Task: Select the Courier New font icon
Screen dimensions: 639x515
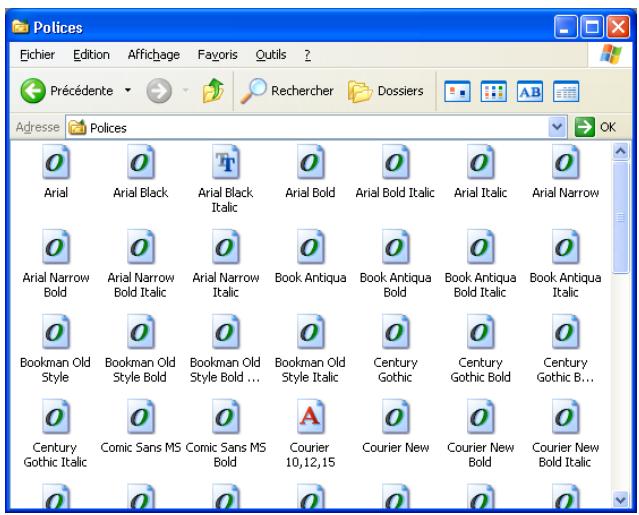Action: pyautogui.click(x=395, y=416)
